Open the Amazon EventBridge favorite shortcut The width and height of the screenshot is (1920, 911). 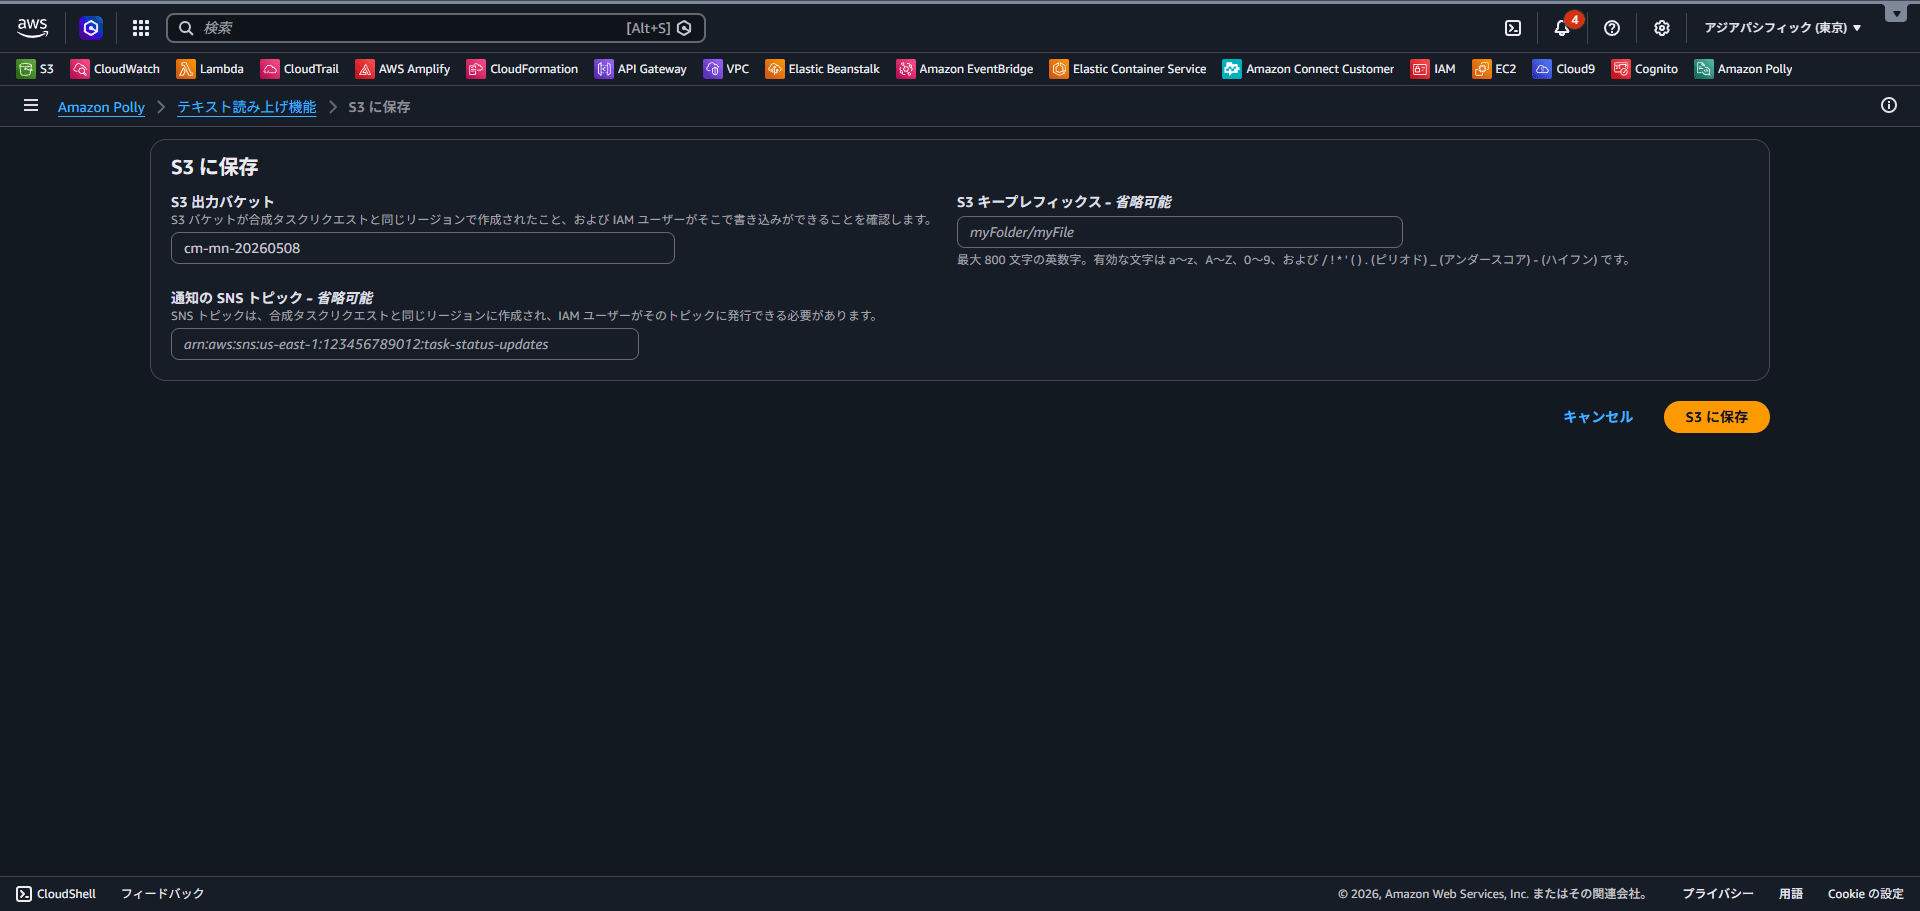[965, 69]
